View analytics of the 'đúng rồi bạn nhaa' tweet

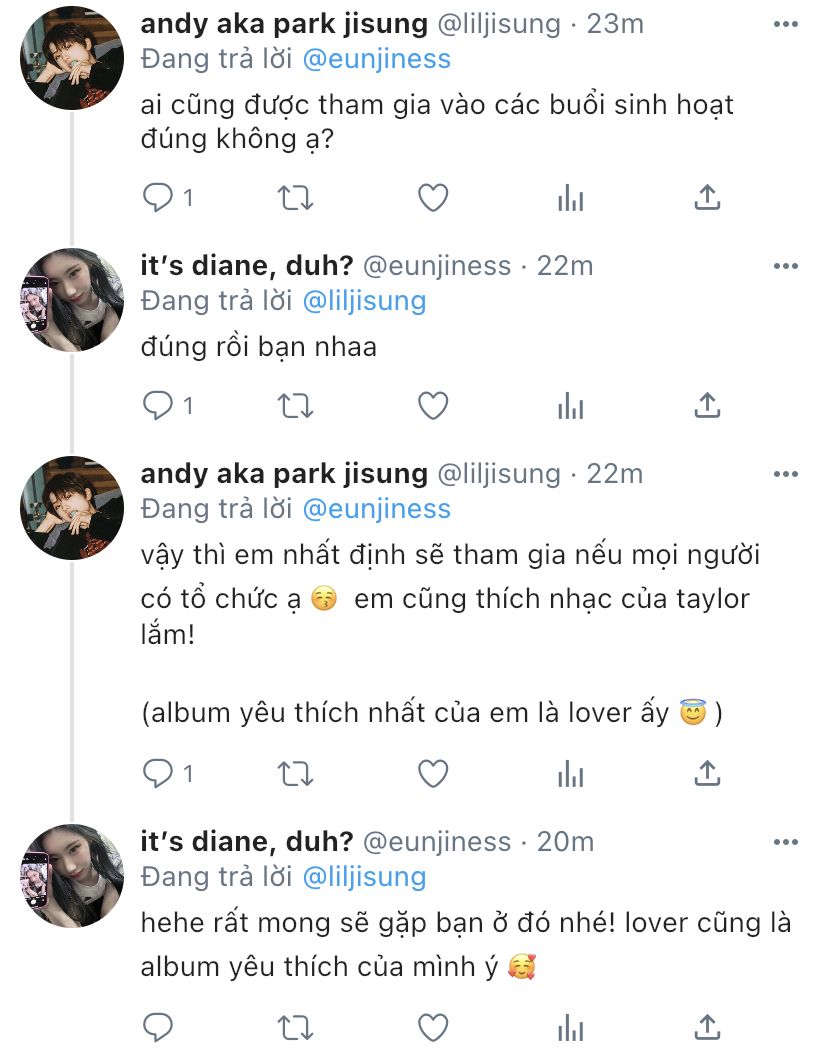tap(570, 406)
